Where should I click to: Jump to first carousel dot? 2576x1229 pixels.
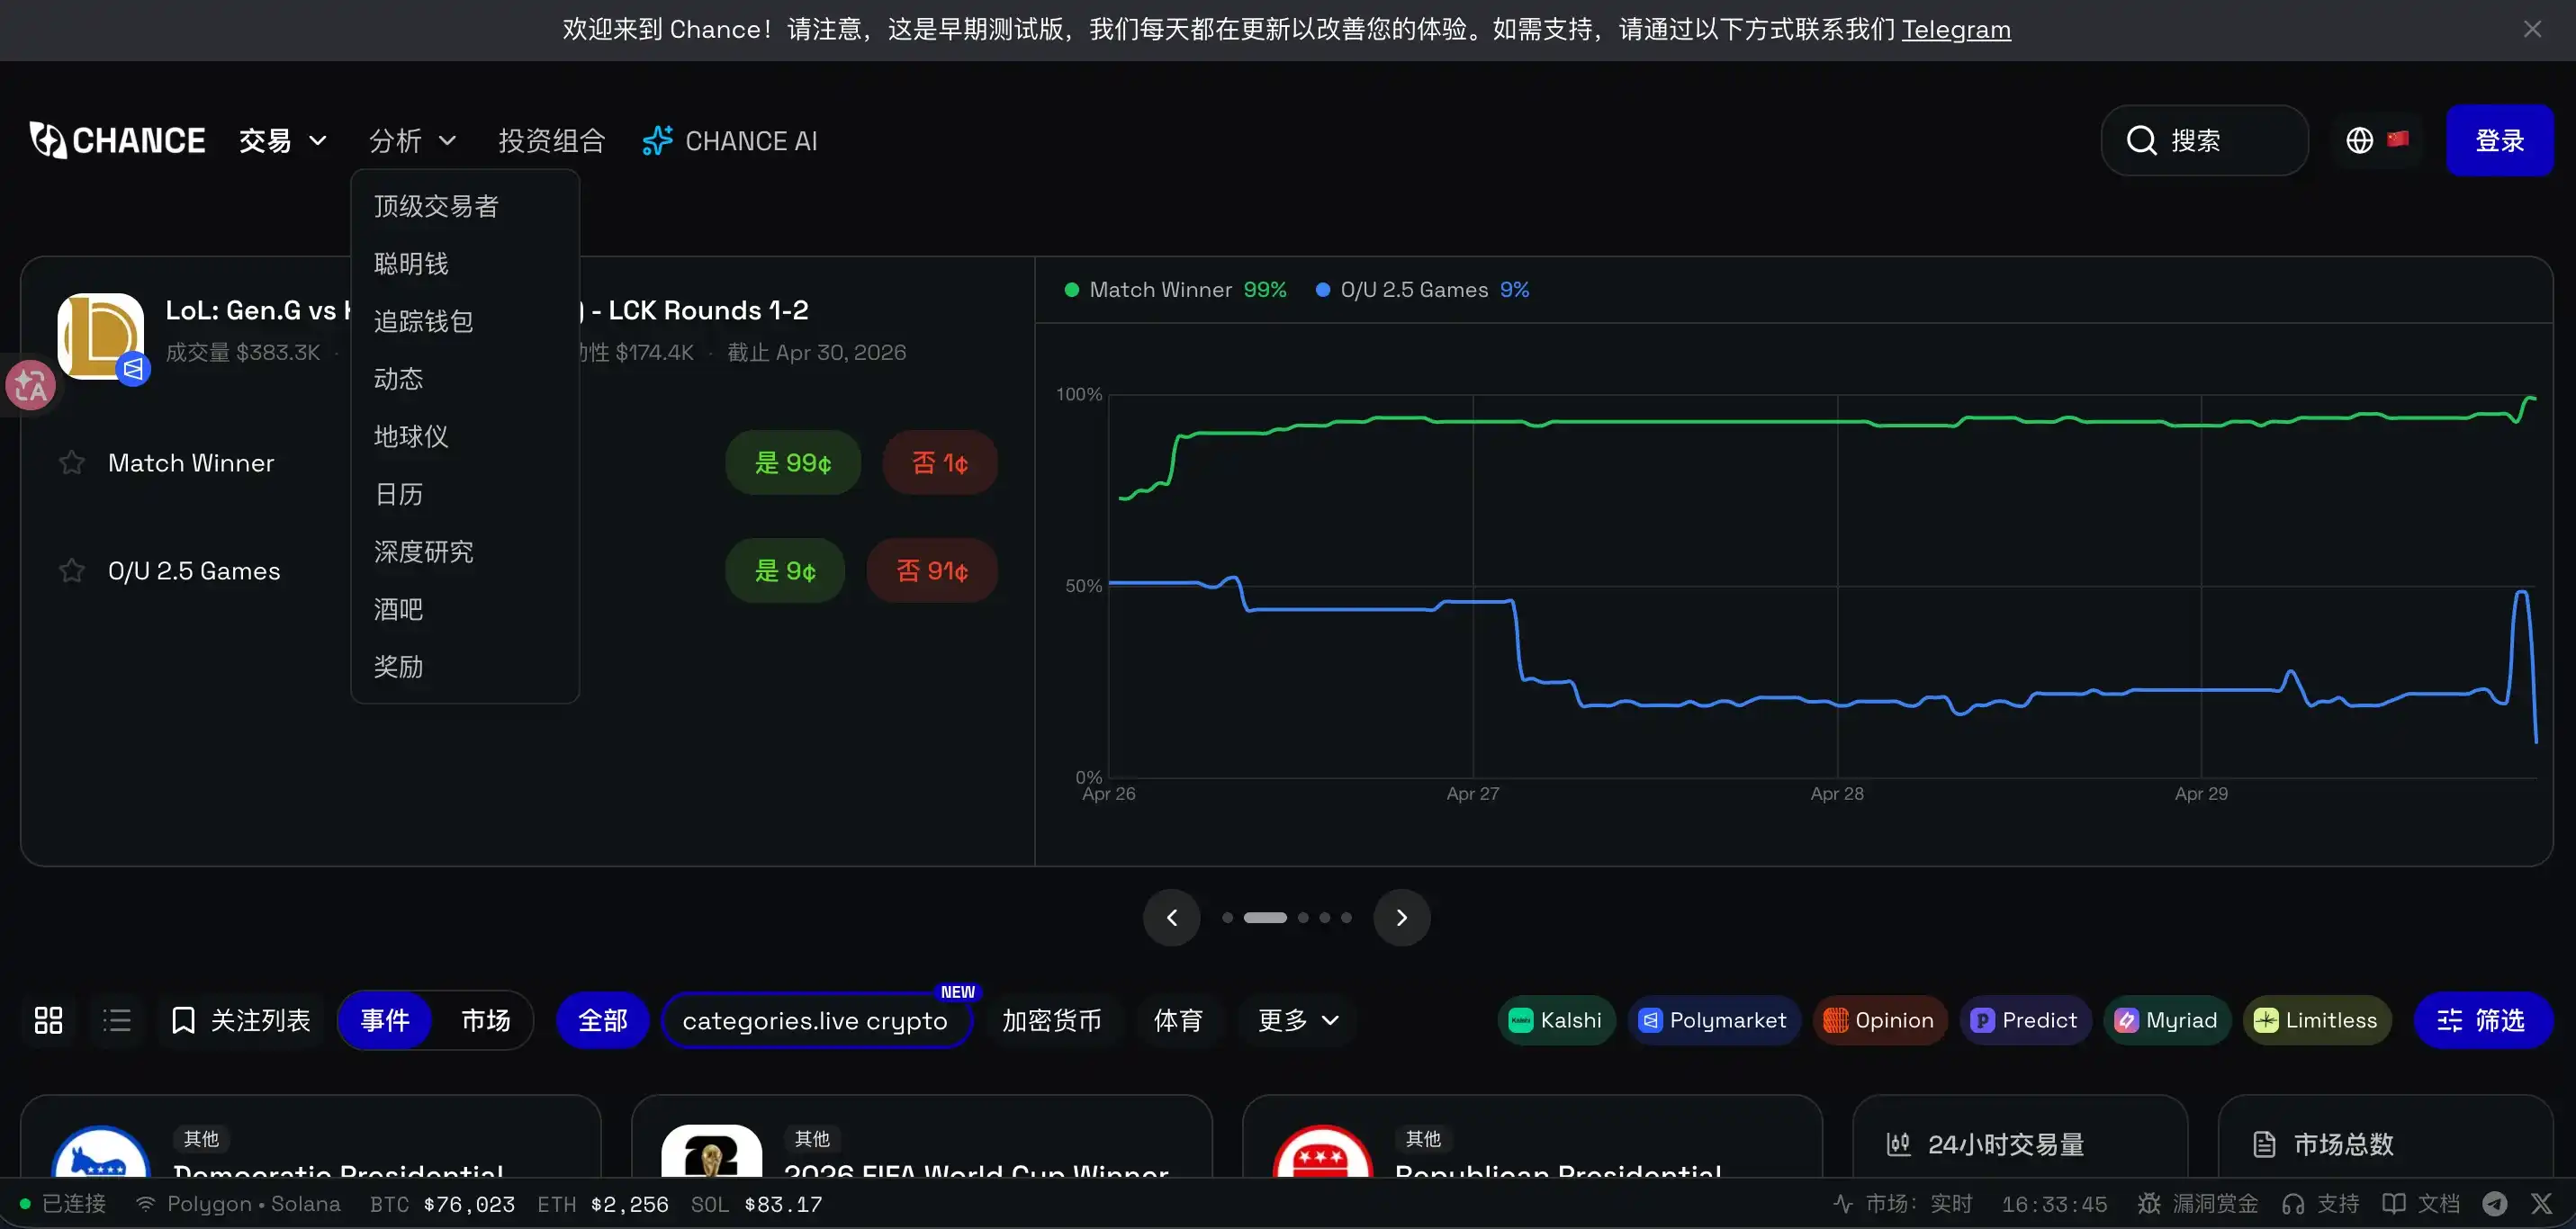1227,918
